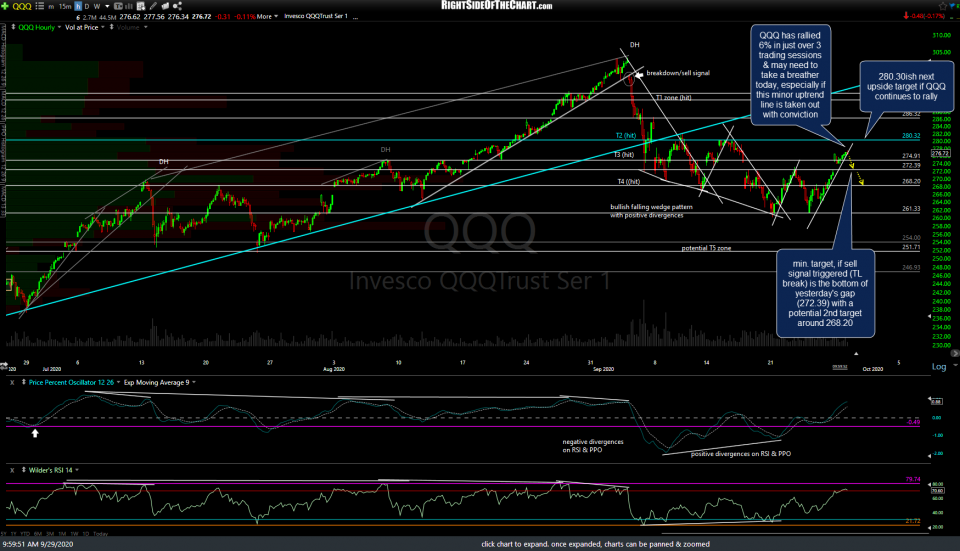Click the bar chart style icon

(129, 6)
